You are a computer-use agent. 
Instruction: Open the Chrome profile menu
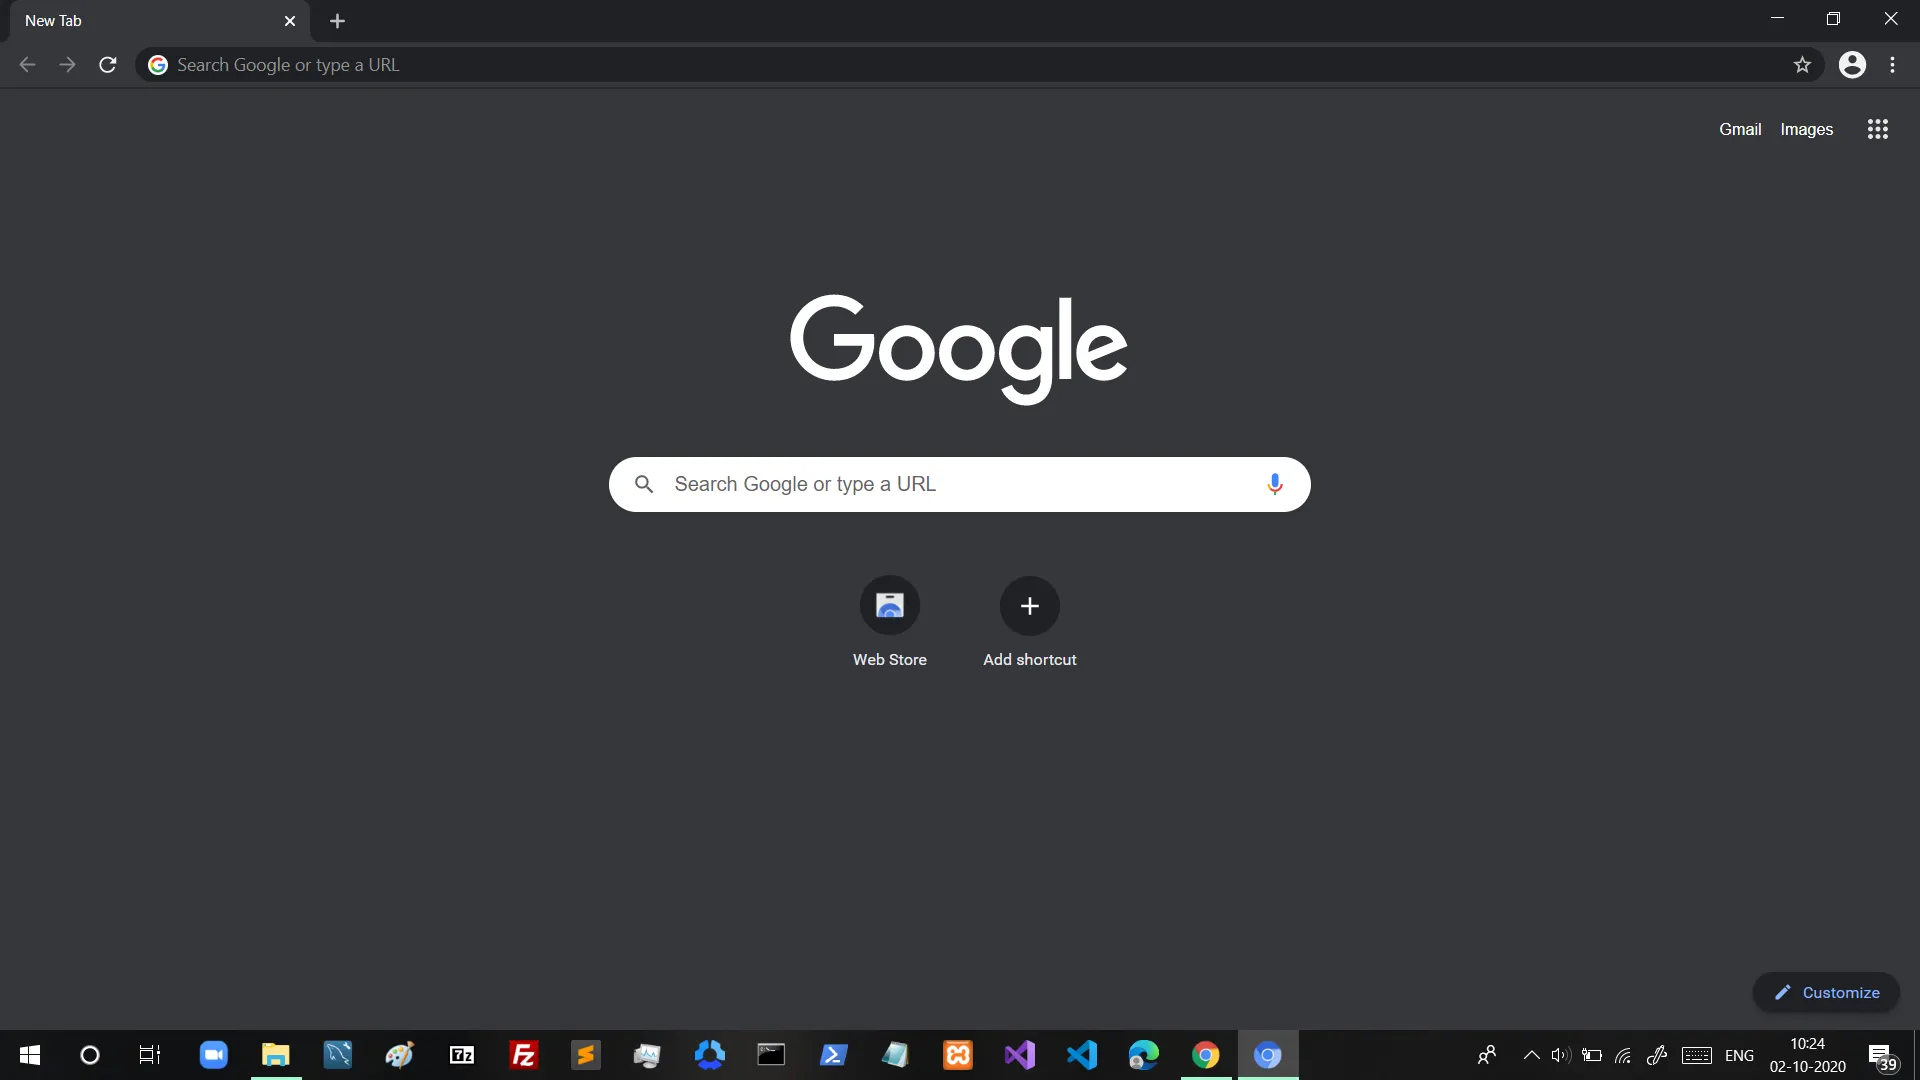point(1853,64)
